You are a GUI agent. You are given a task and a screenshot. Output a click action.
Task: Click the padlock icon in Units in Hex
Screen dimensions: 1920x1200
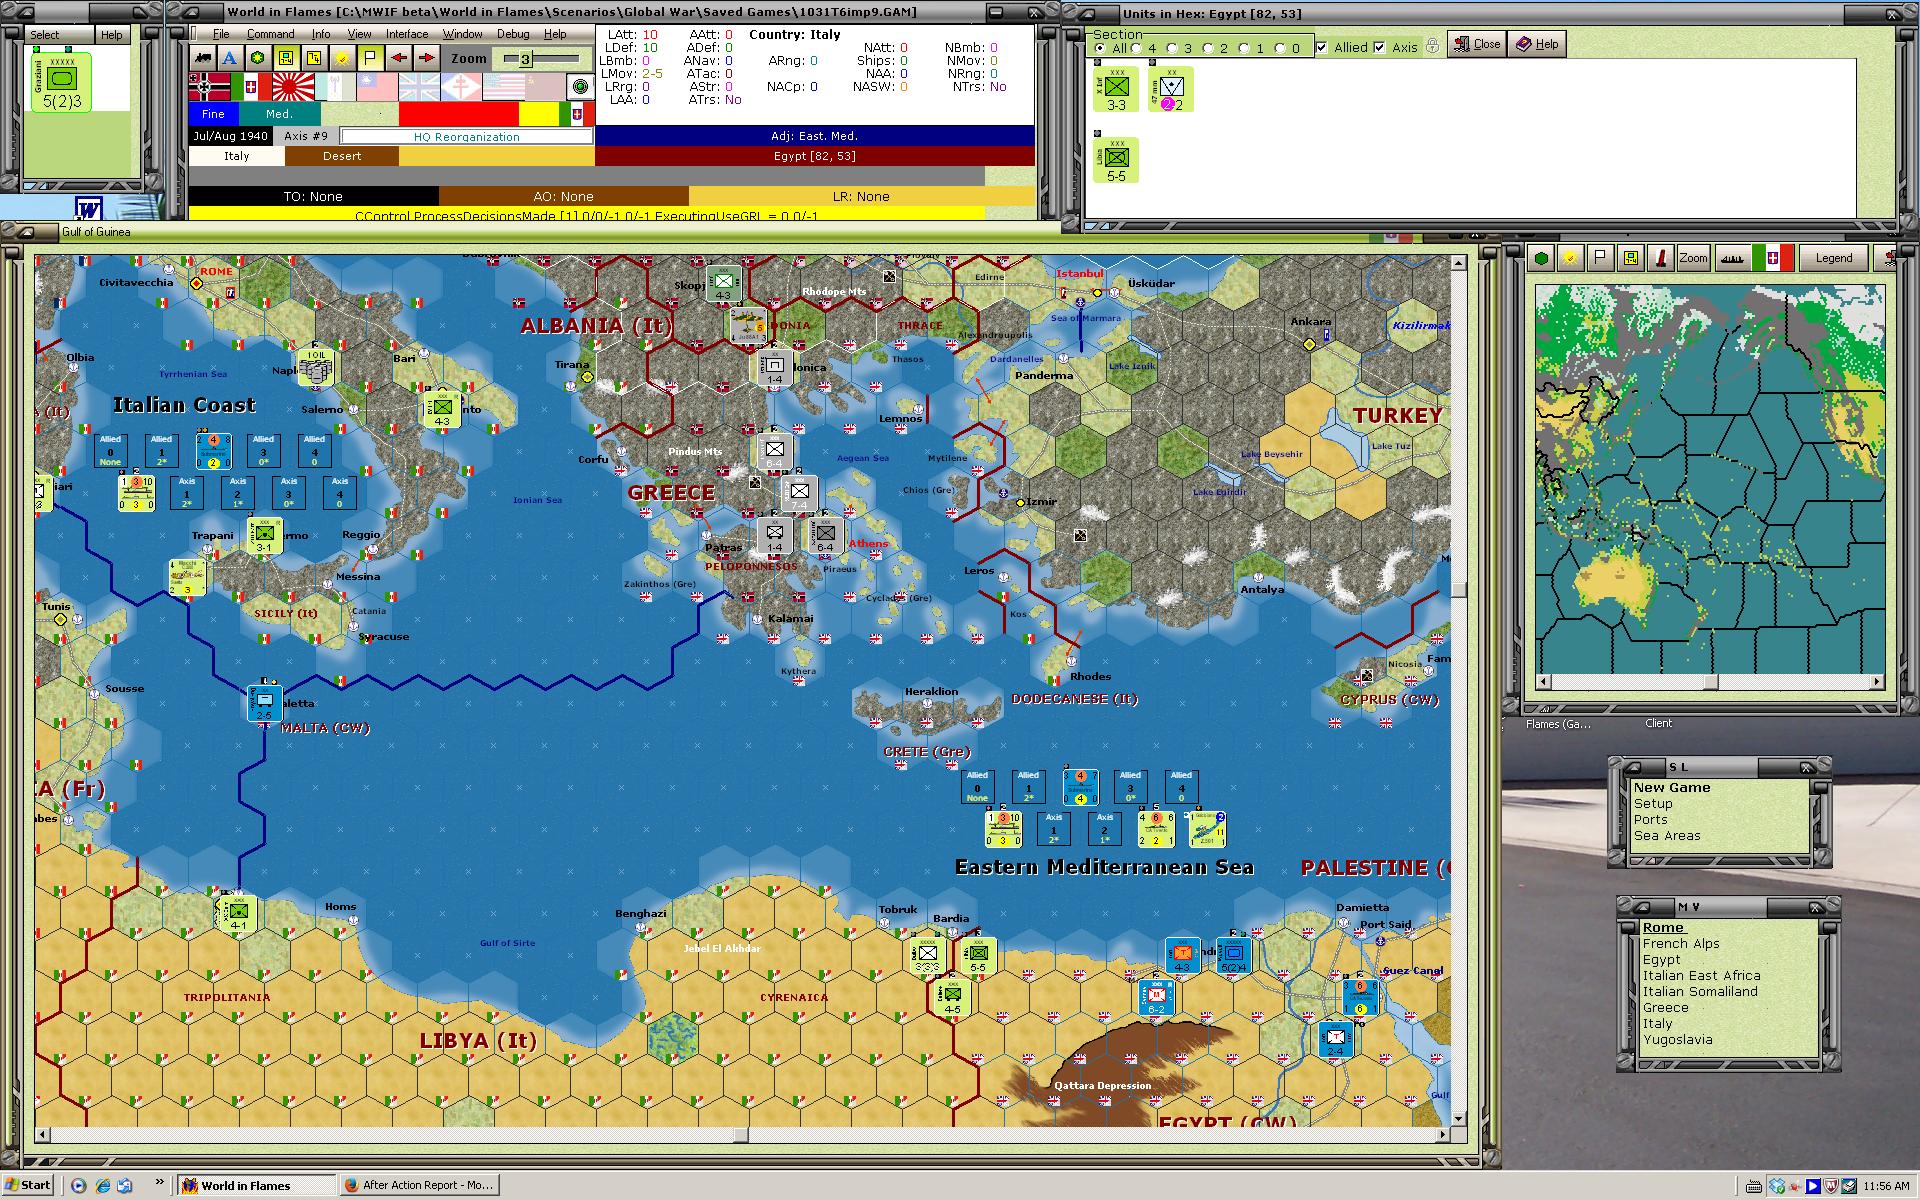point(1432,46)
